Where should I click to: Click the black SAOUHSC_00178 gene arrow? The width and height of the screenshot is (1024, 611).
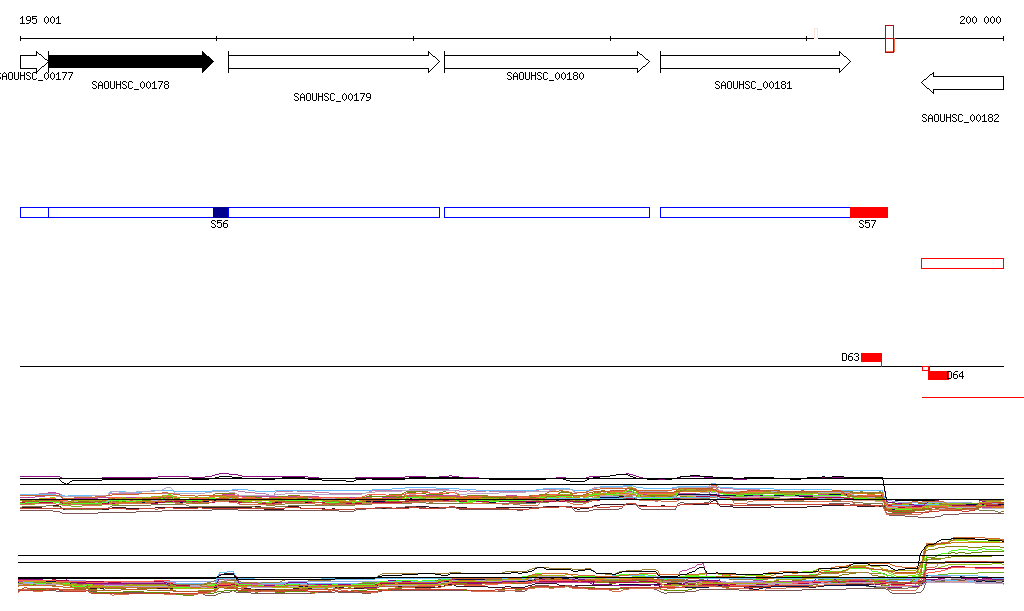tap(130, 62)
